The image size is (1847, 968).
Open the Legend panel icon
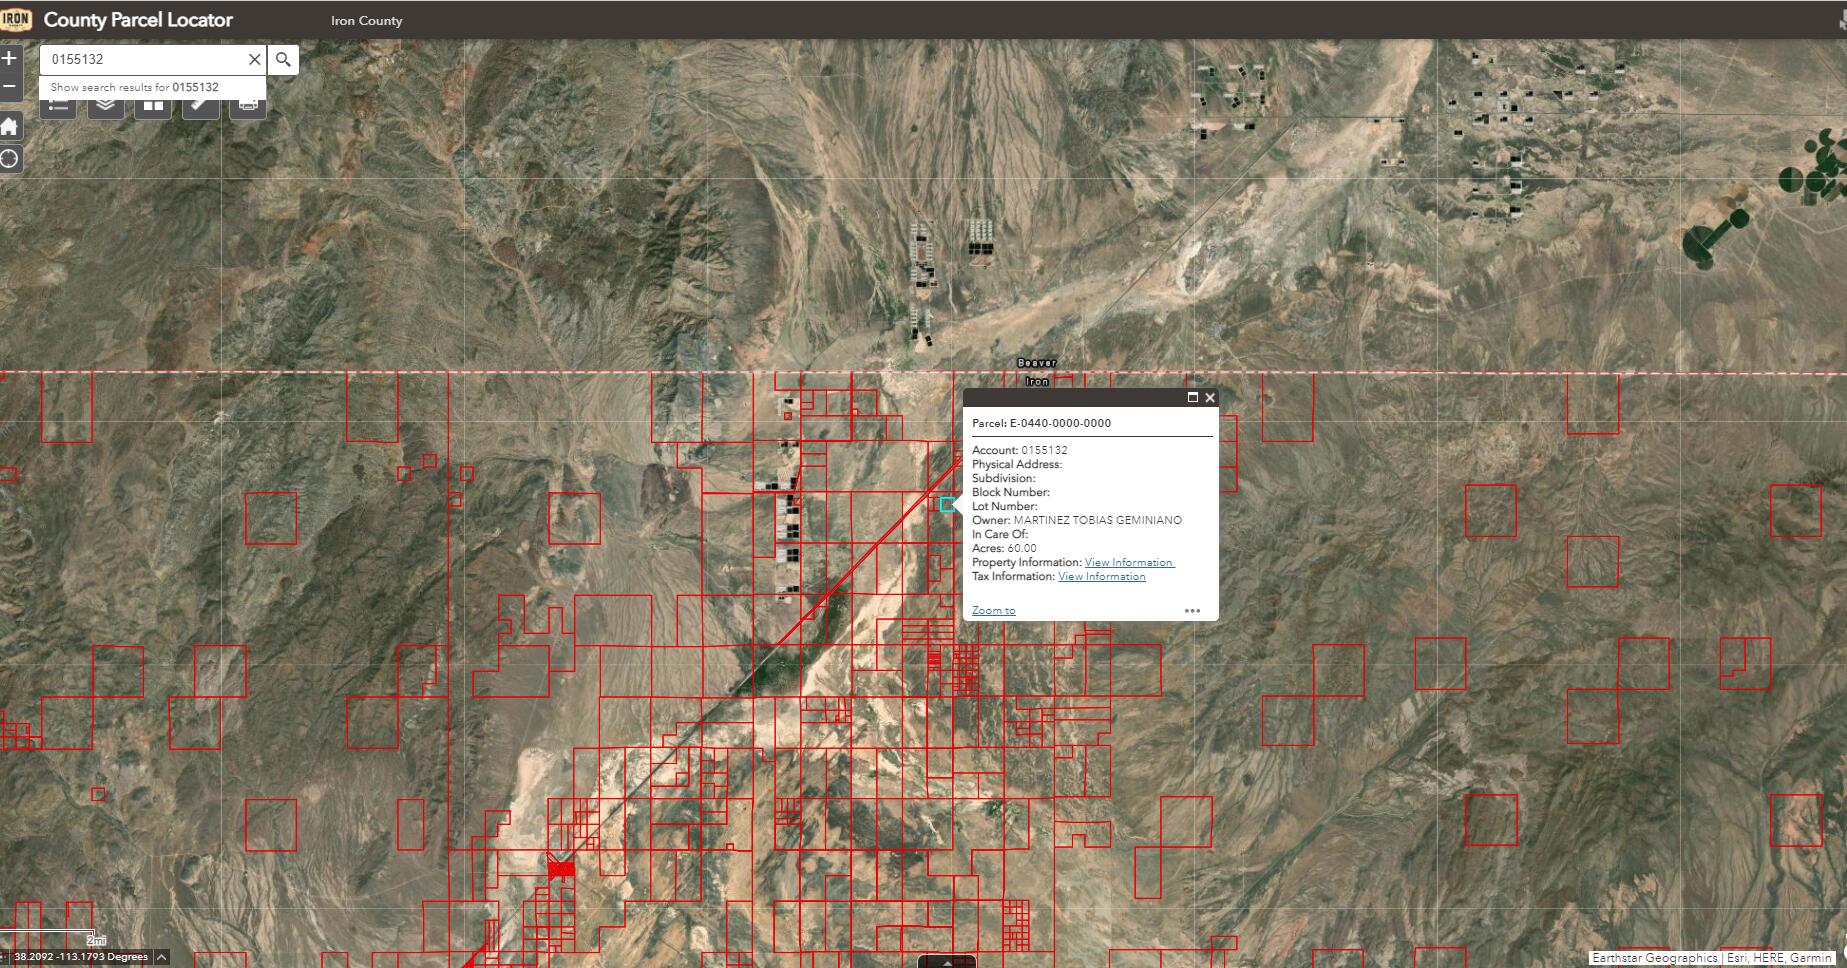(57, 107)
